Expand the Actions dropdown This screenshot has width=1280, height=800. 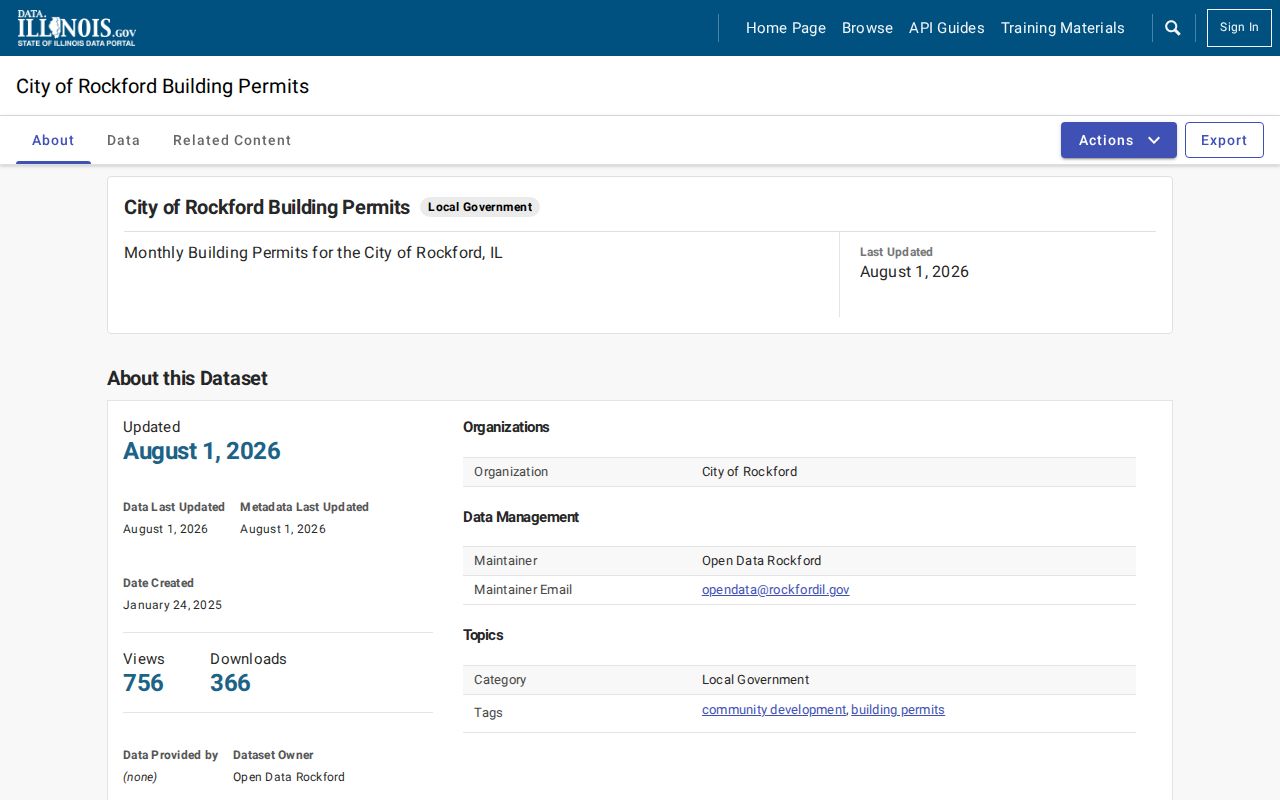1119,140
